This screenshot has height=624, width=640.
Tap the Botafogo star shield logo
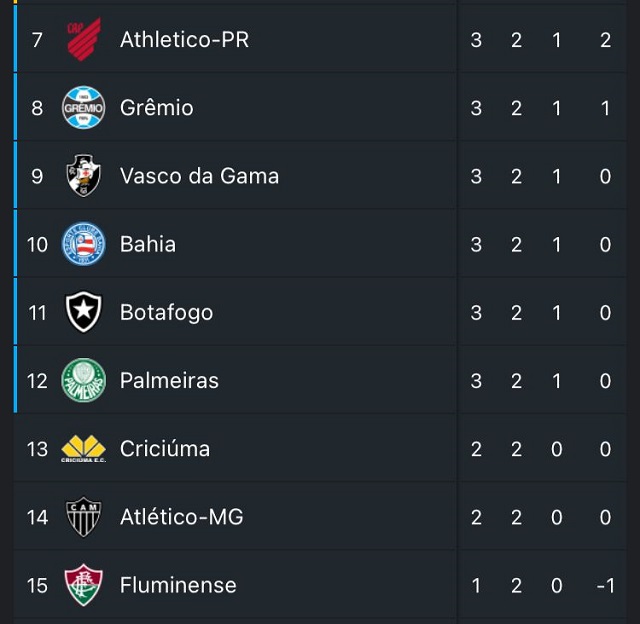84,312
